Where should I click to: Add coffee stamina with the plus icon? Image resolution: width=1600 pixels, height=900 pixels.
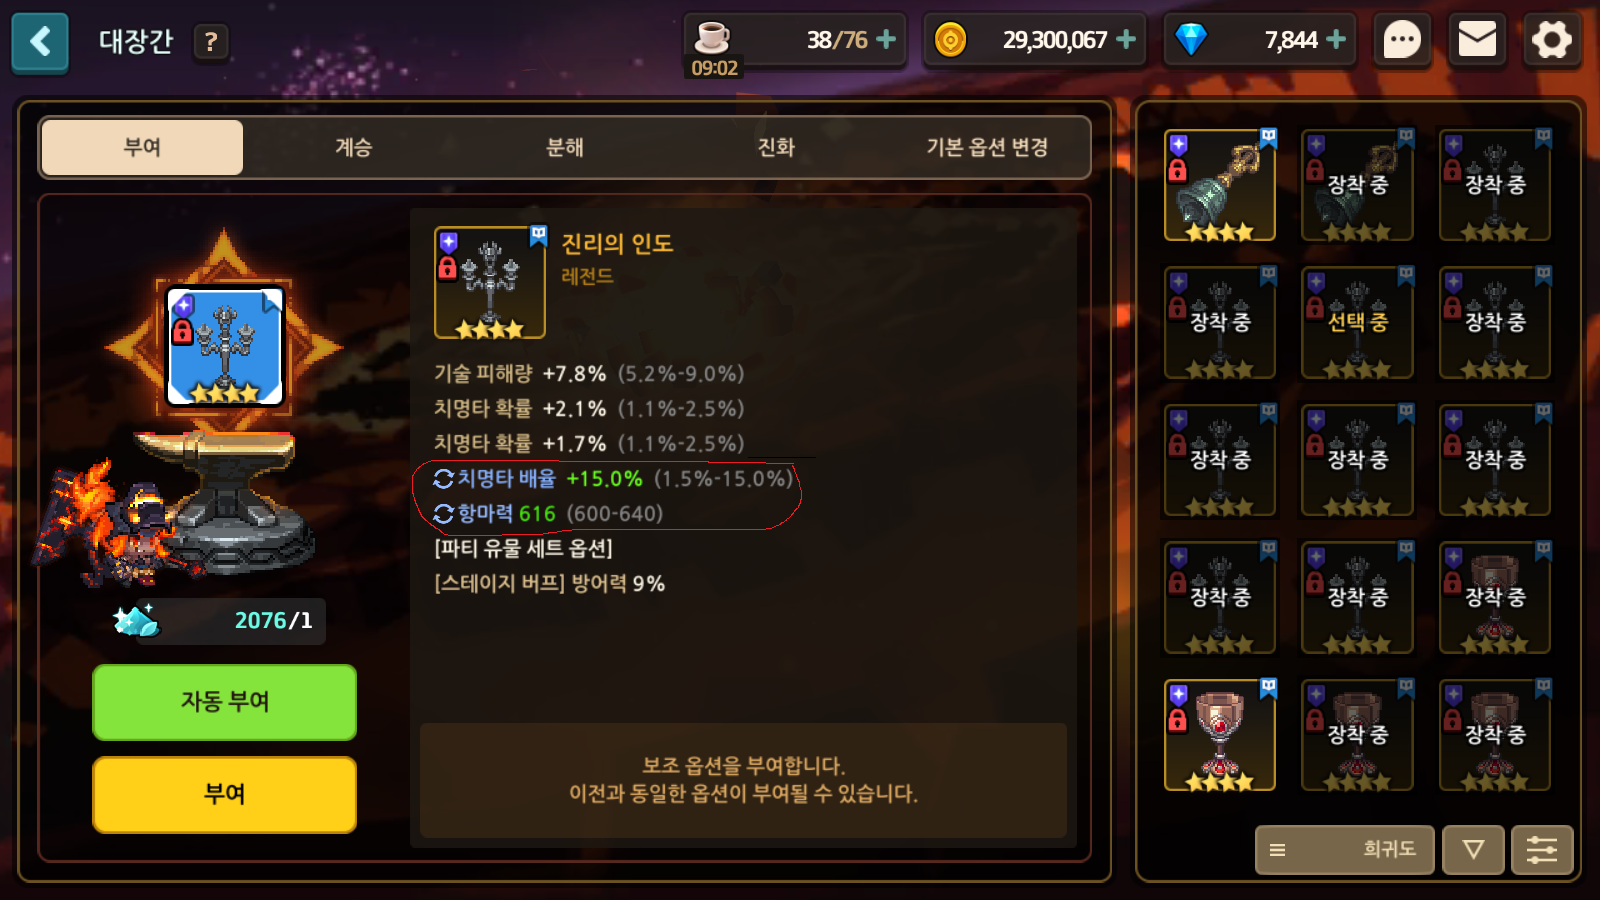tap(886, 40)
